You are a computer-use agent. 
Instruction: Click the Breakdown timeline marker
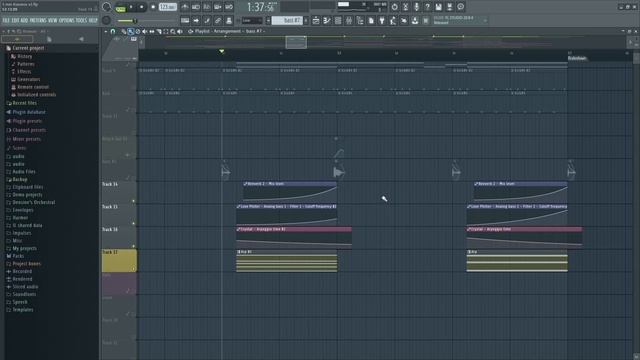tap(577, 58)
